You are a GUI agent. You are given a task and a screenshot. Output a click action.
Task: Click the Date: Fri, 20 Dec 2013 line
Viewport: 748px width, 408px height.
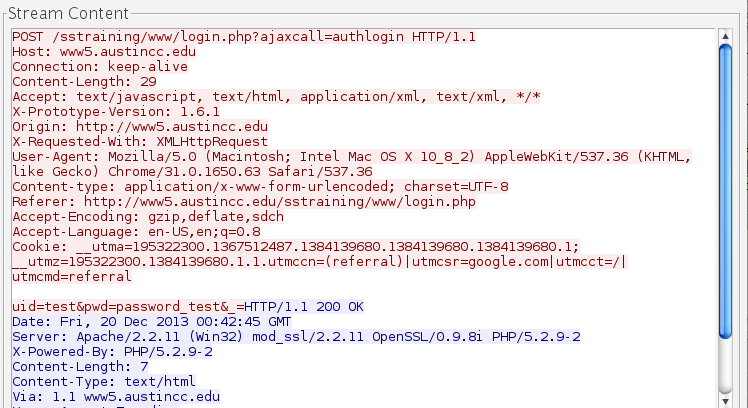tap(152, 322)
